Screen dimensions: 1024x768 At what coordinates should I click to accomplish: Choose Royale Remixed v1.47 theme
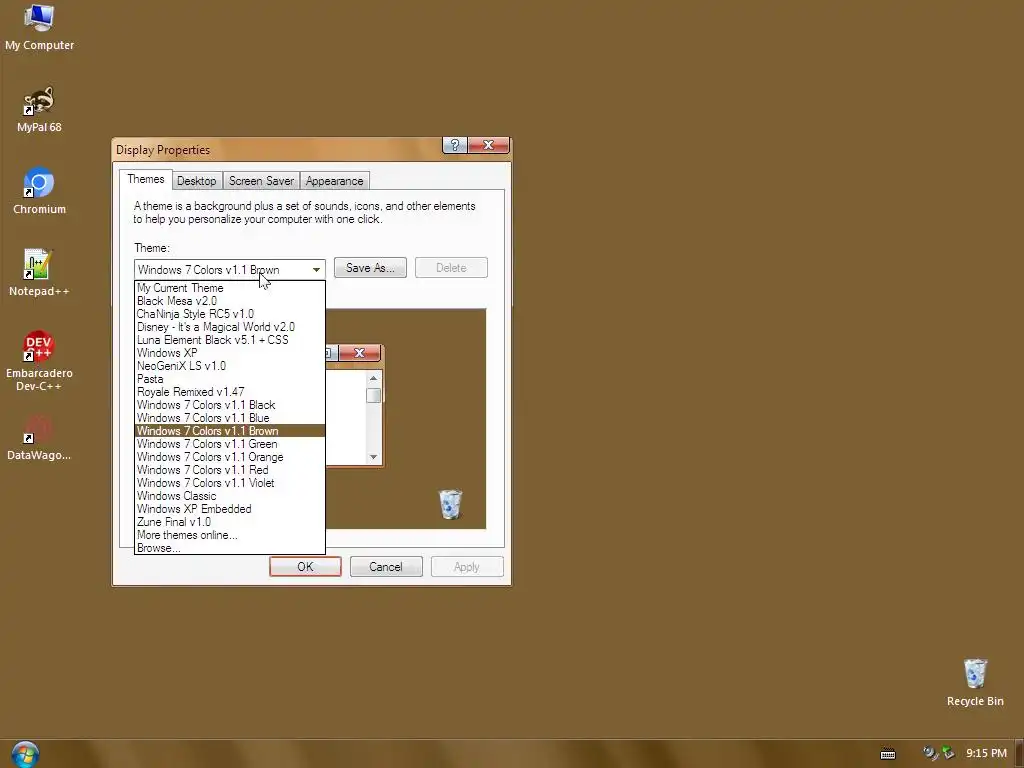coord(229,392)
